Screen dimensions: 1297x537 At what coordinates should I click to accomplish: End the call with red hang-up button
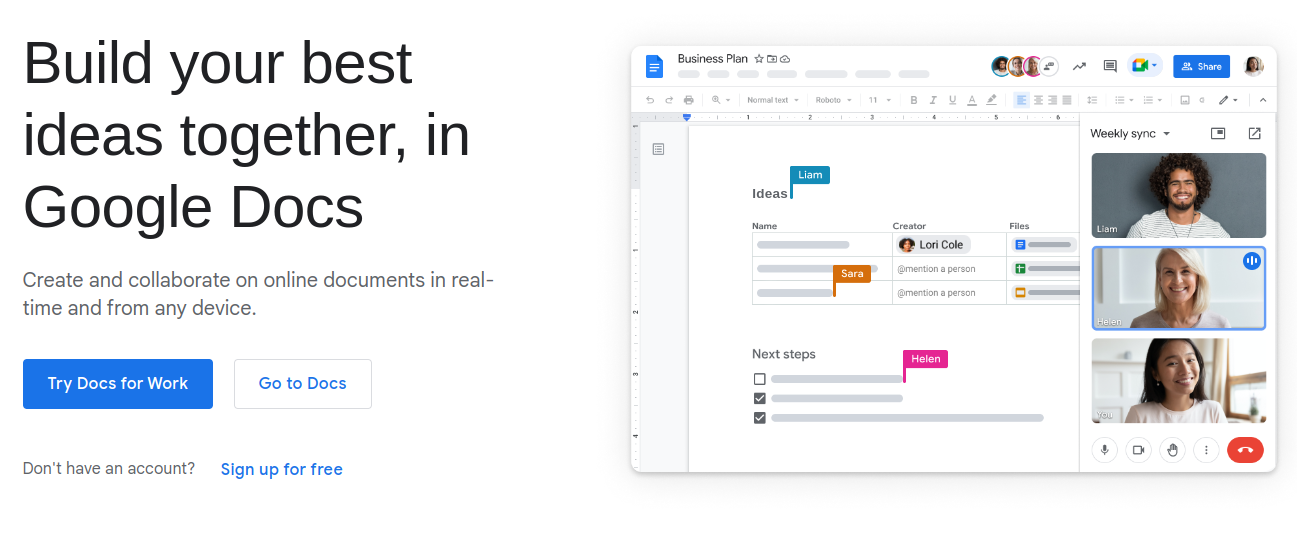coord(1245,450)
